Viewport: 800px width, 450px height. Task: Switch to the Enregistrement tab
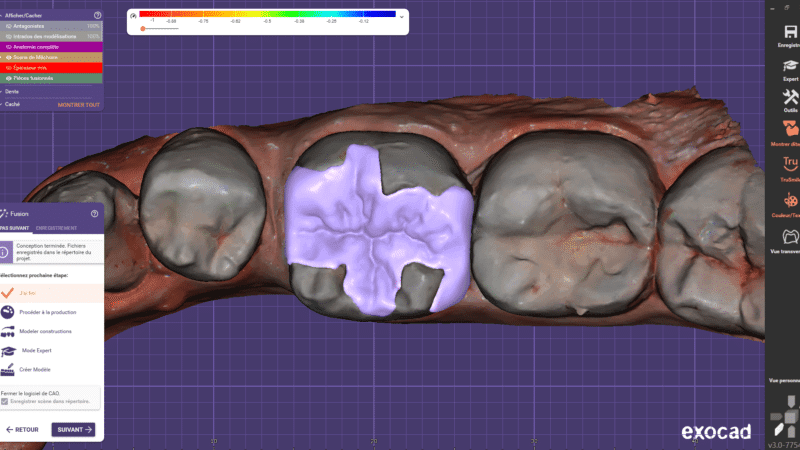pyautogui.click(x=56, y=228)
